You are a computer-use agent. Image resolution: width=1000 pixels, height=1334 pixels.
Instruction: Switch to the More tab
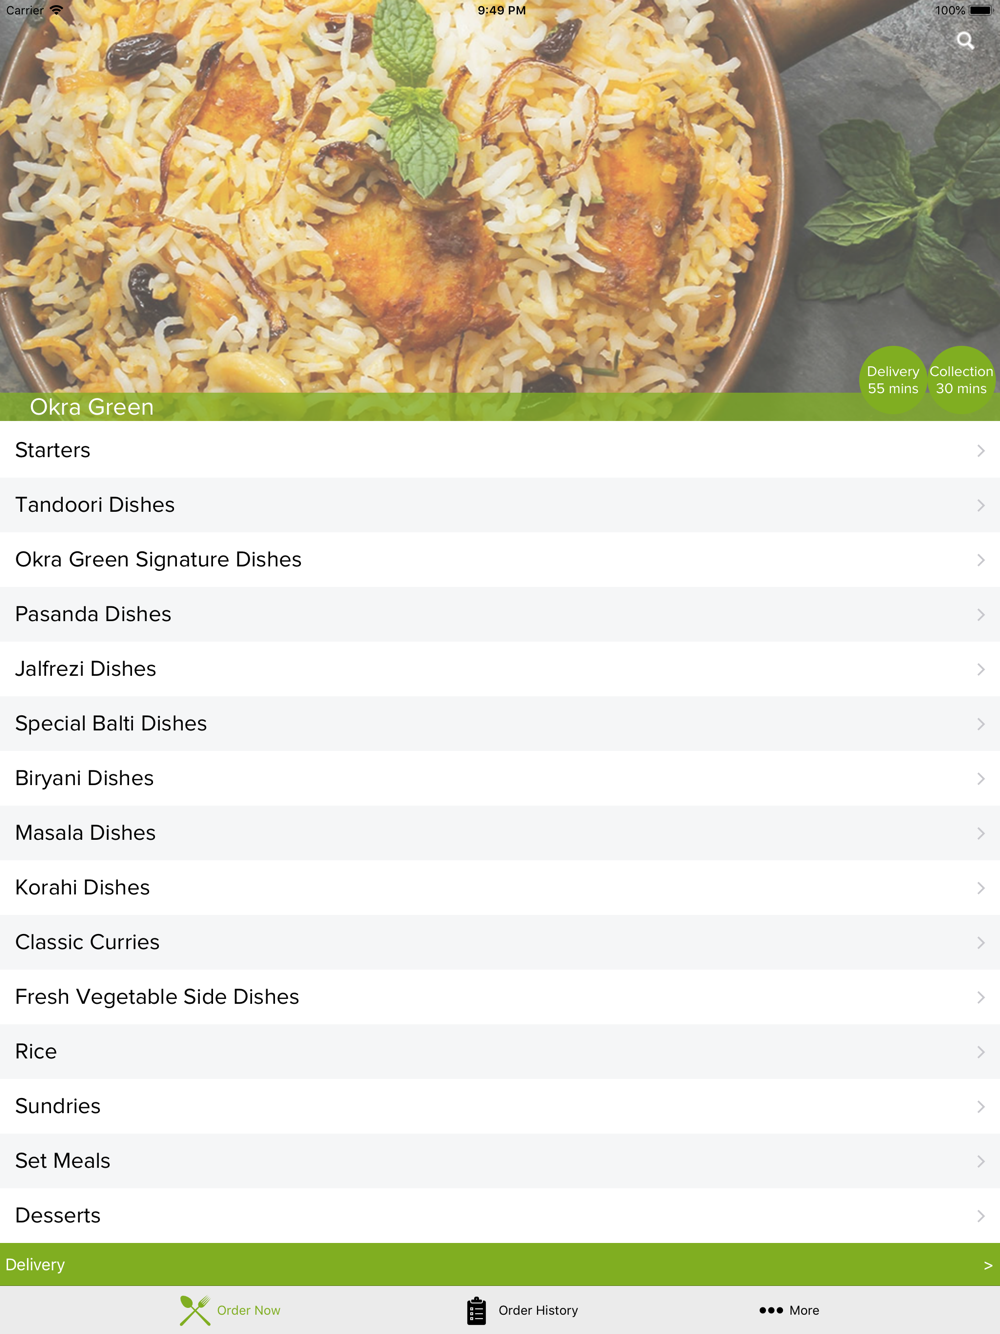[x=789, y=1310]
